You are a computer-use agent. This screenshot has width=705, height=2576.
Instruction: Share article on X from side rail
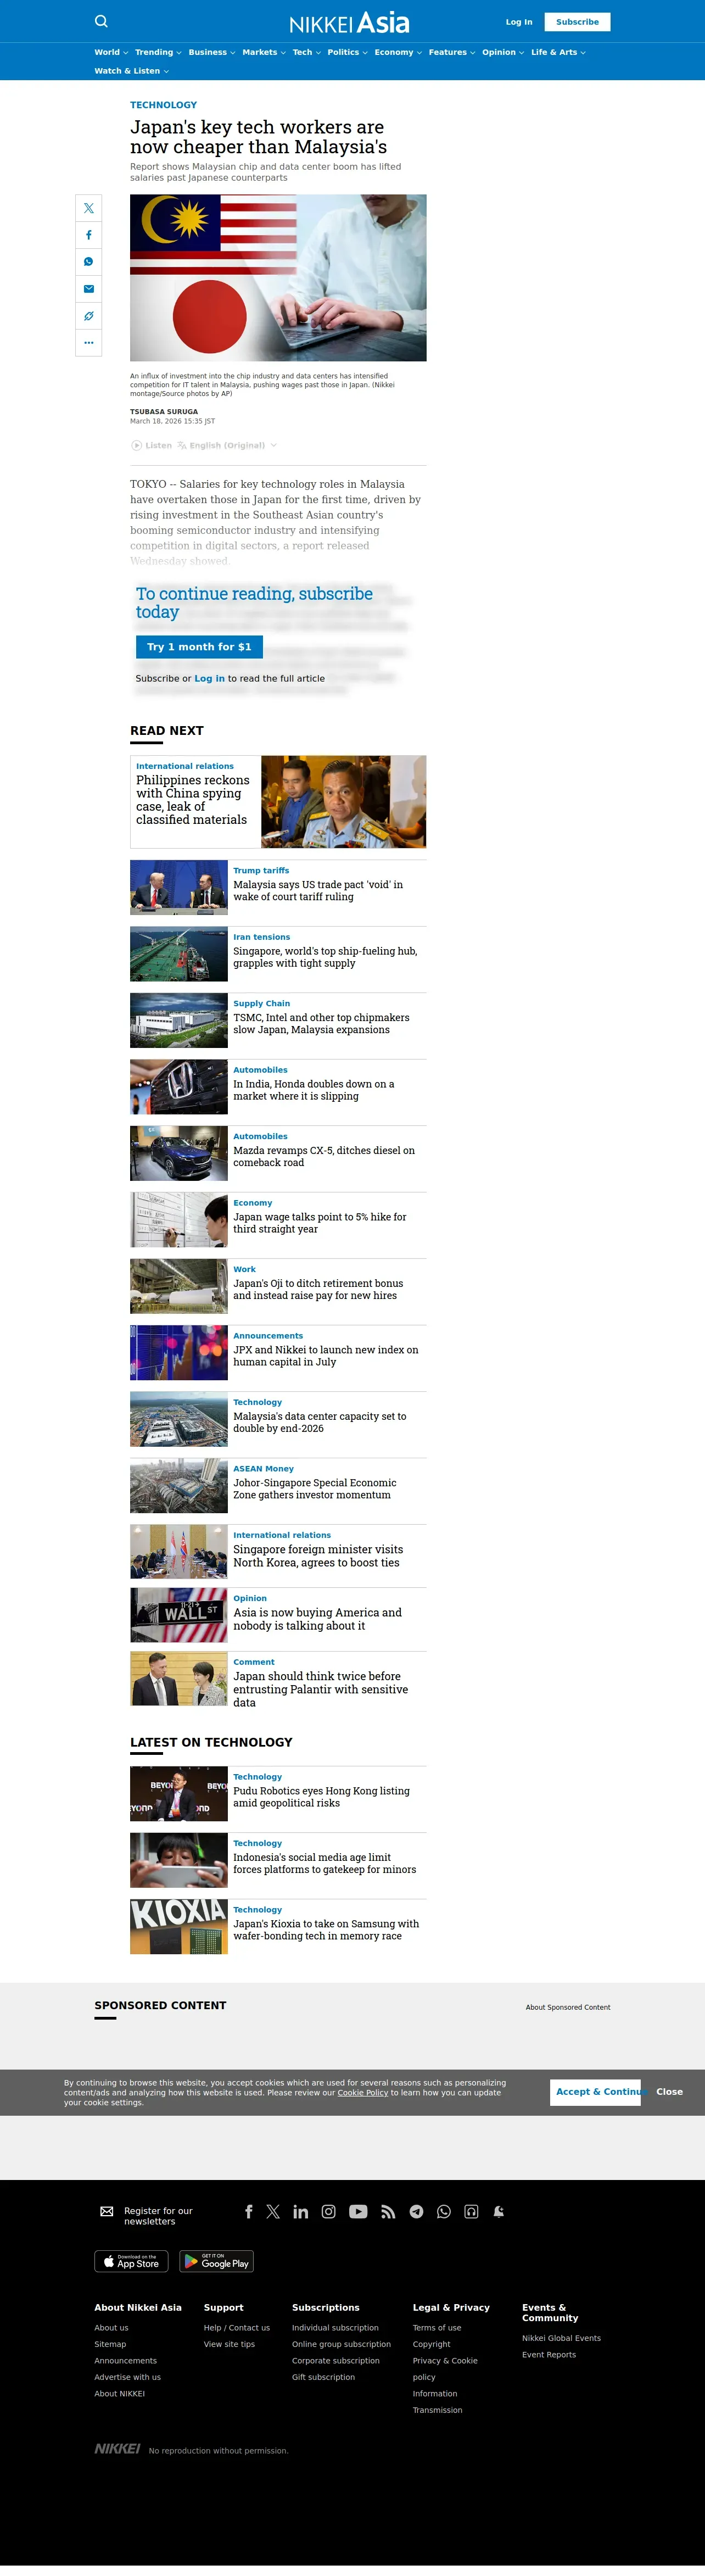(x=89, y=208)
